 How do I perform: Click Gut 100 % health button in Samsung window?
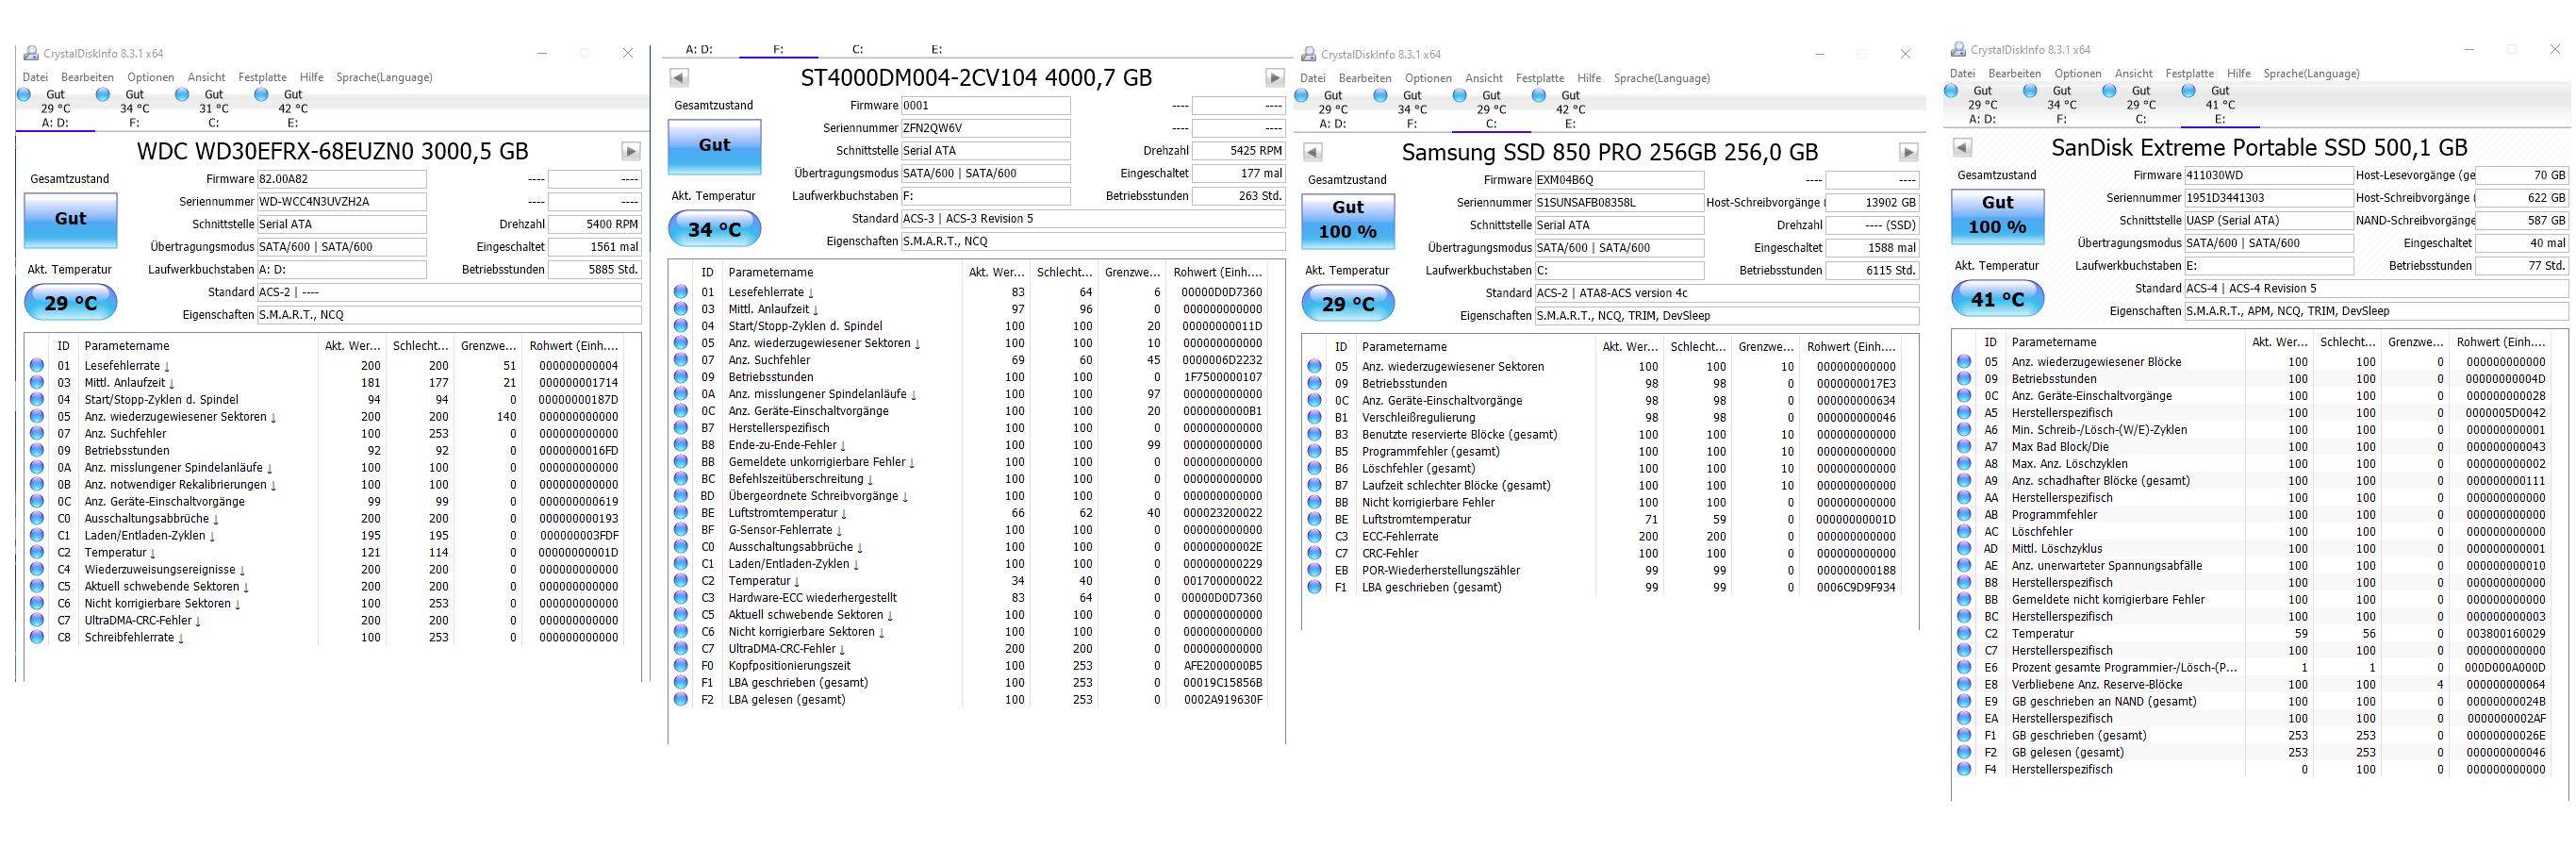1348,221
